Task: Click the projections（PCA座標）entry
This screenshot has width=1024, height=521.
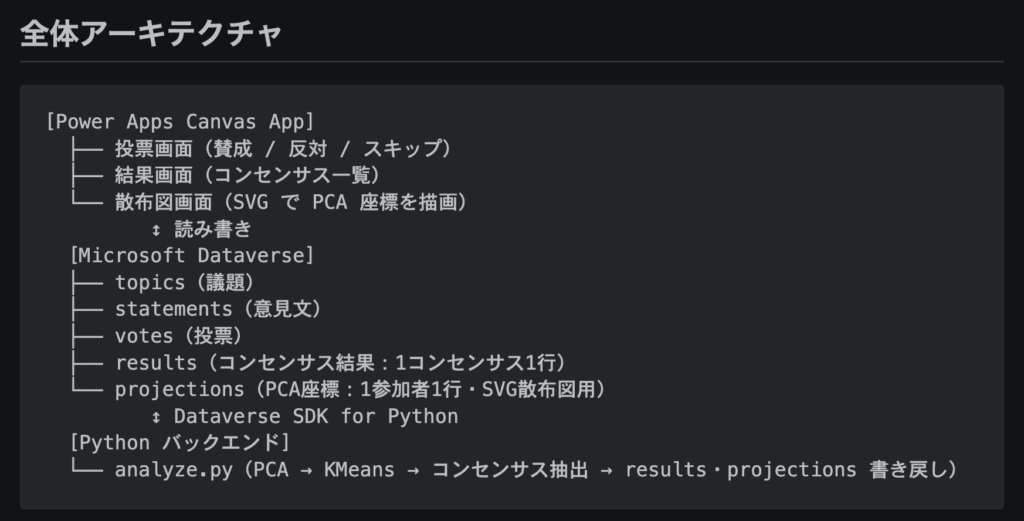Action: click(x=360, y=390)
